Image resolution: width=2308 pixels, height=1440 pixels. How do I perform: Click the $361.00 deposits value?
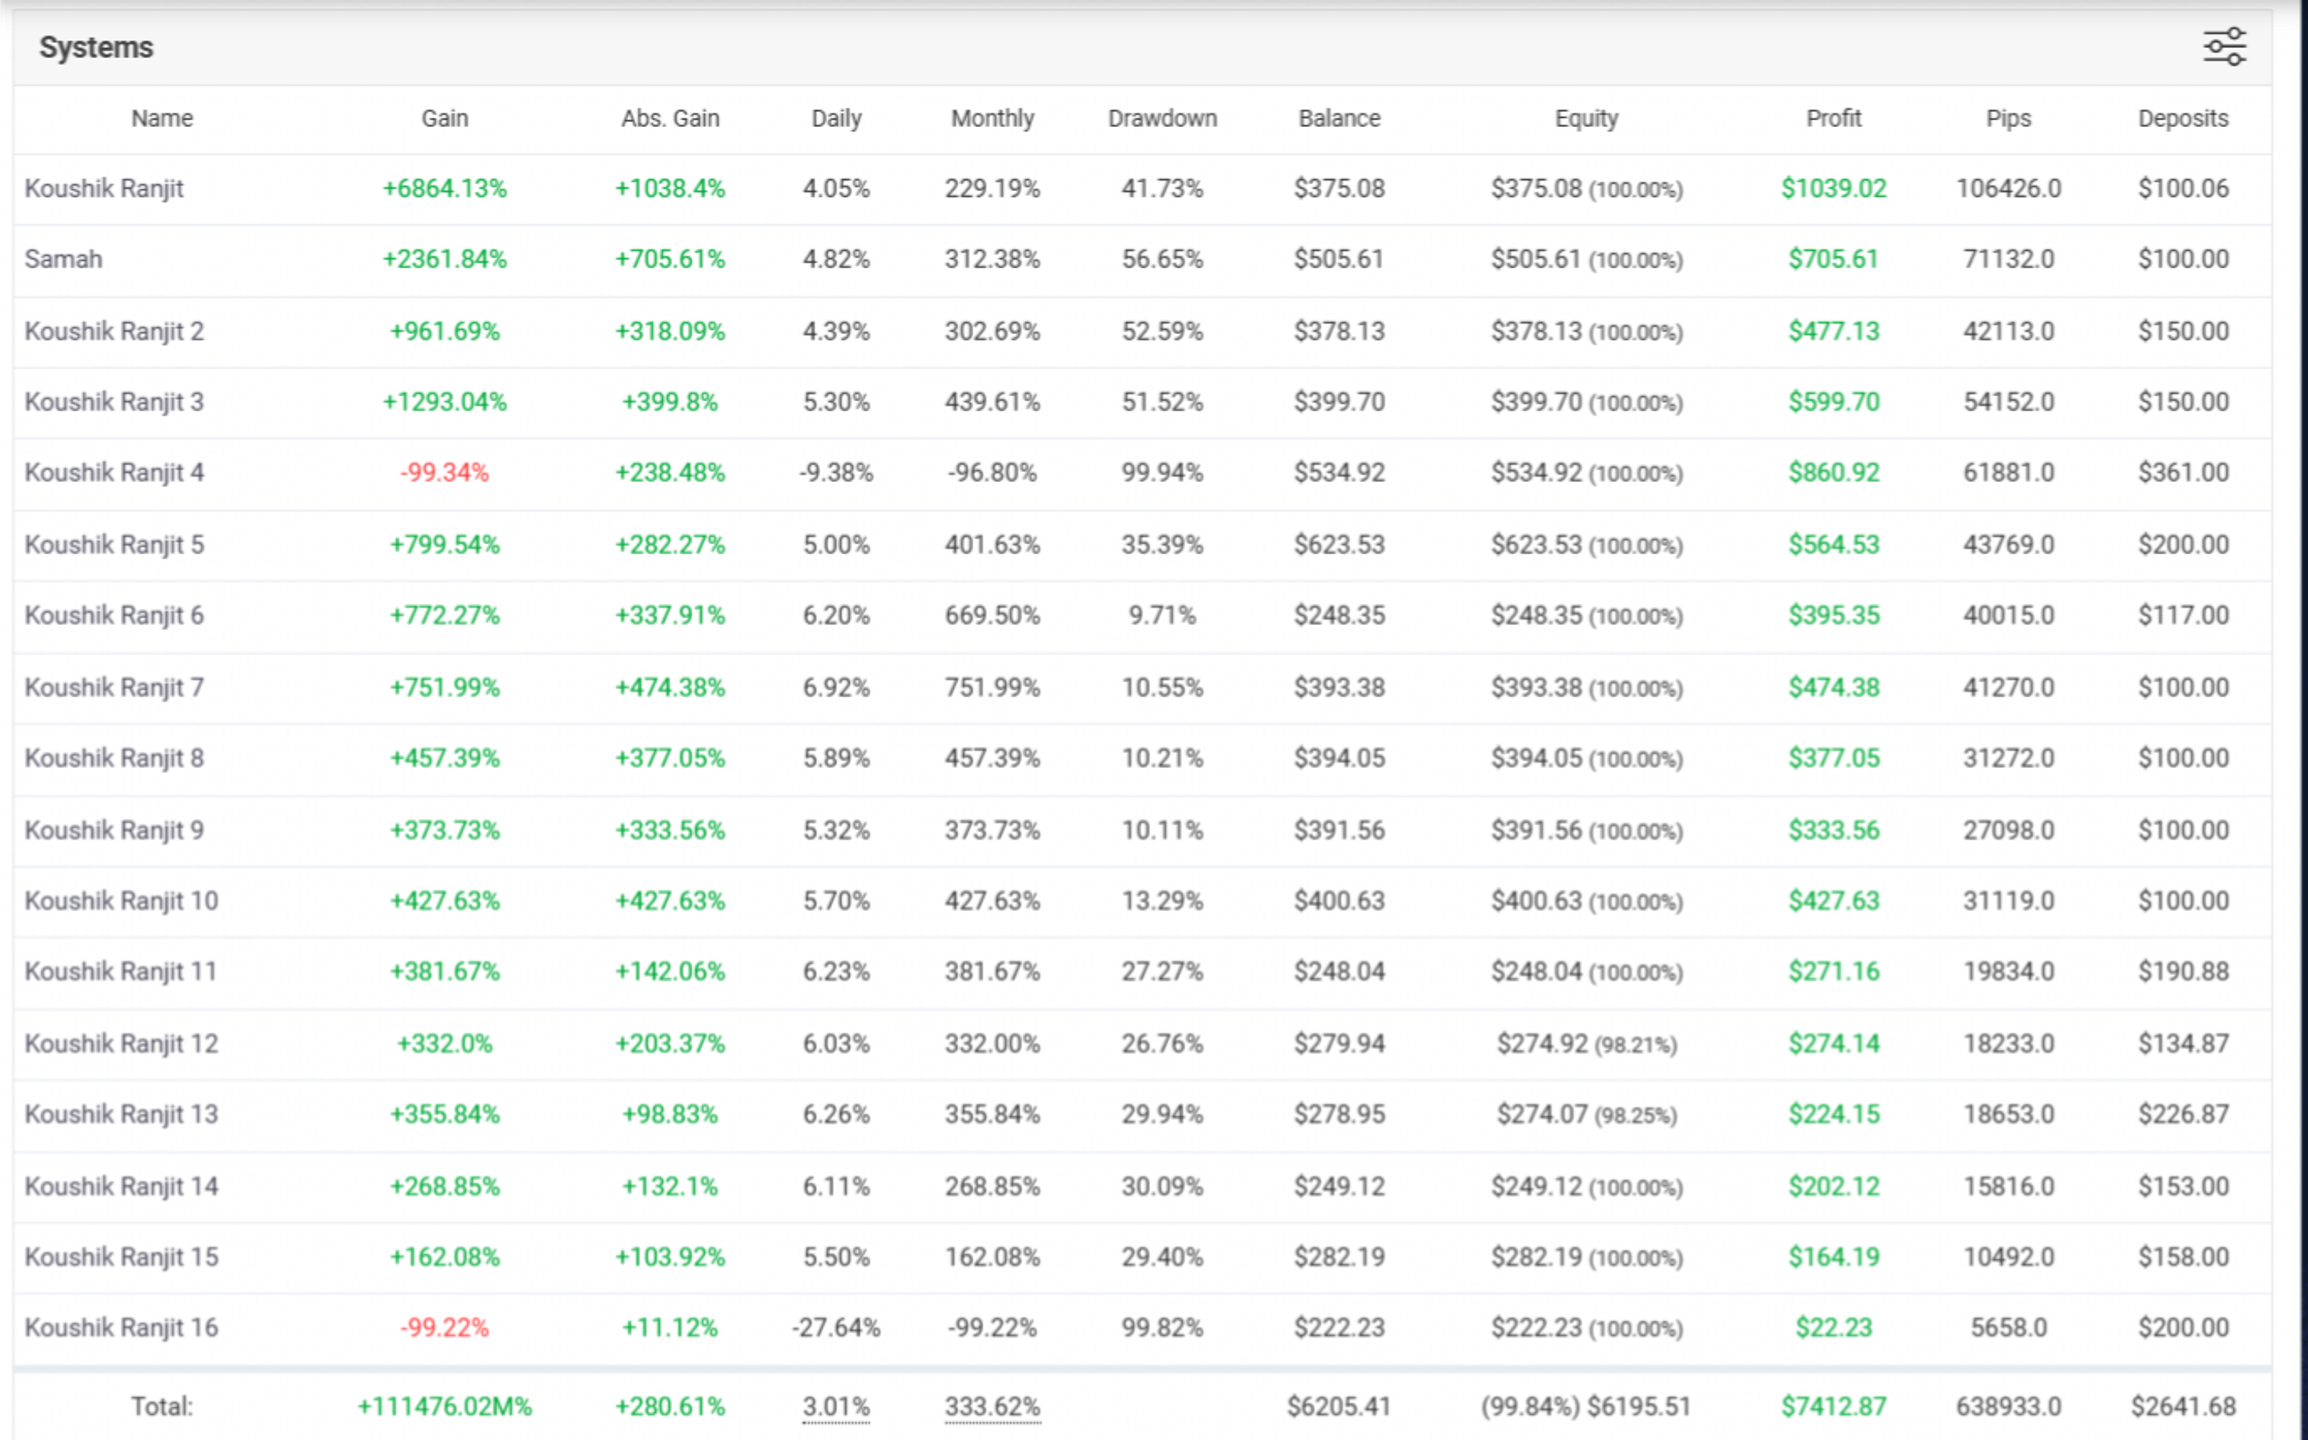[x=2183, y=472]
